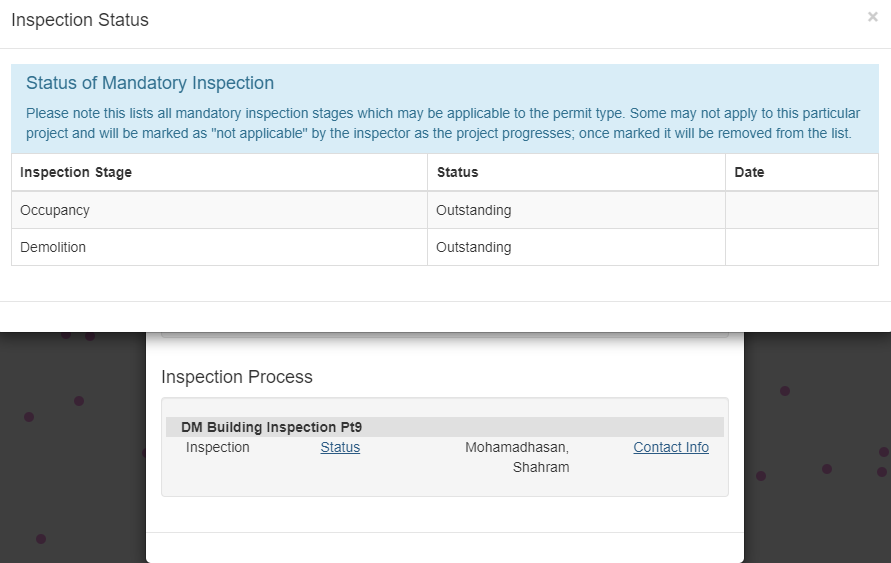Click the empty Date cell for Occupancy
Image resolution: width=891 pixels, height=563 pixels.
click(801, 210)
